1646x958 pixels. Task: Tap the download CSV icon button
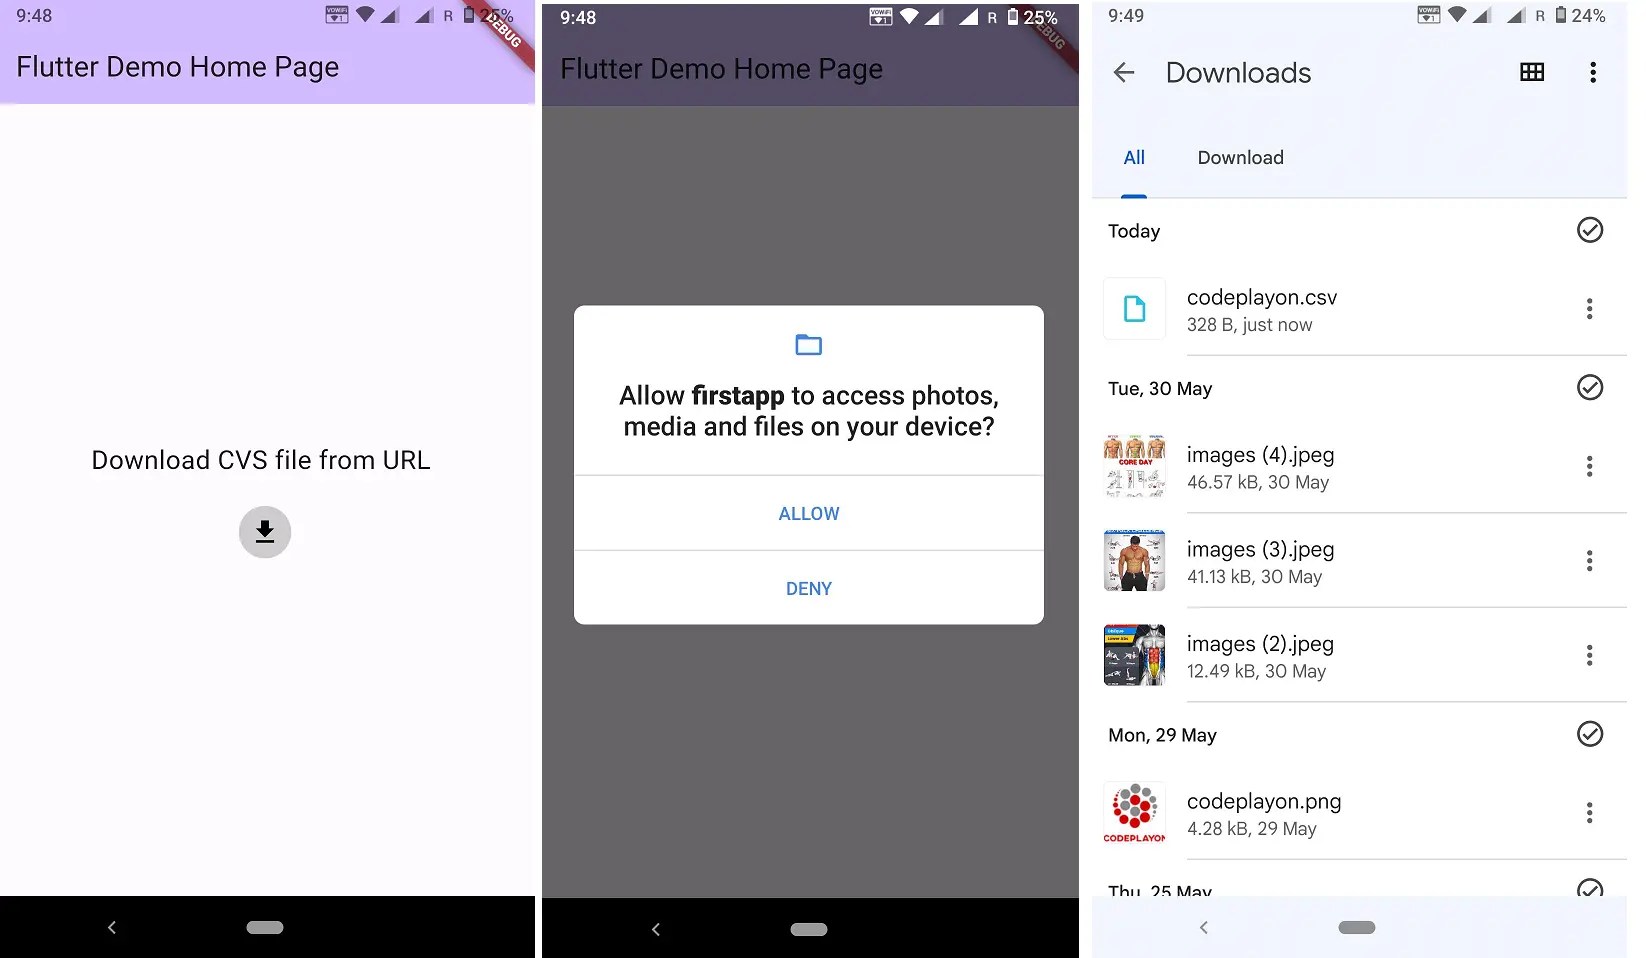coord(264,532)
